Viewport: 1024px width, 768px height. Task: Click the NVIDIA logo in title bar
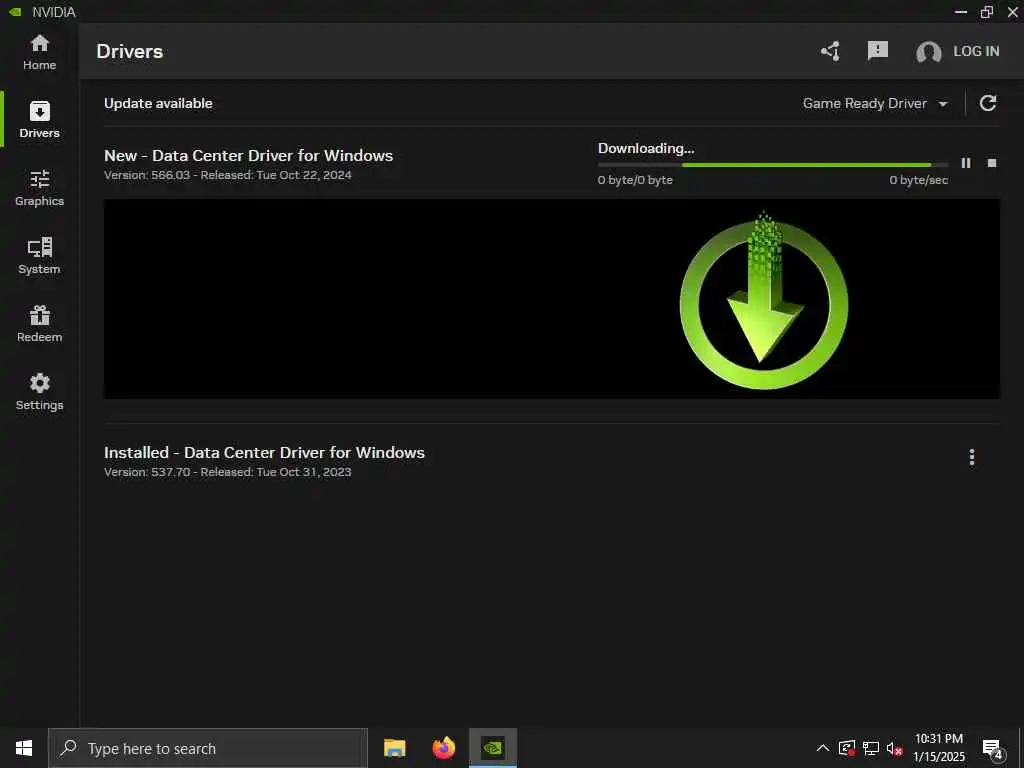[x=16, y=12]
